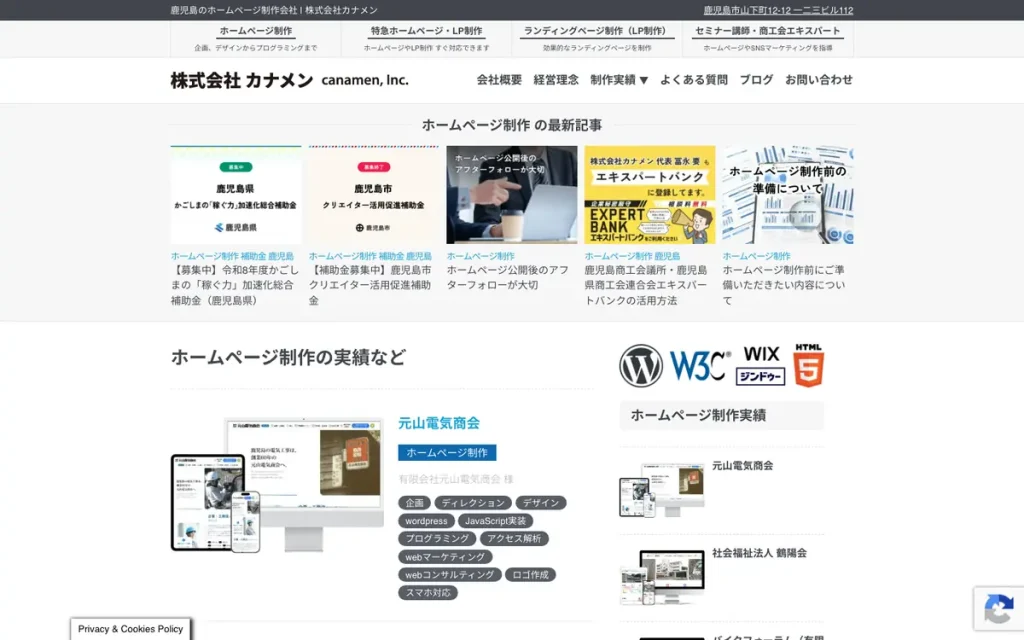Open article 【補助金募集中】鹿児島市クリエイター活用
The height and width of the screenshot is (640, 1024).
point(370,285)
